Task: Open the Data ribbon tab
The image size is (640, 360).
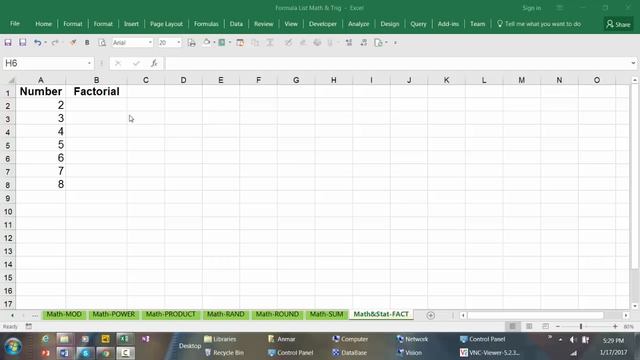Action: [x=236, y=24]
